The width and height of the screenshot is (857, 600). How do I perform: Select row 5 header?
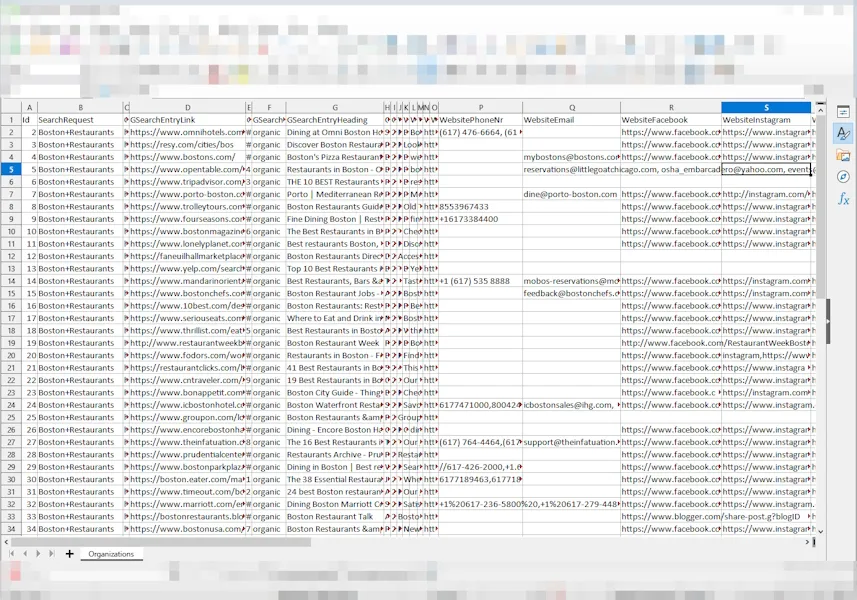point(10,169)
